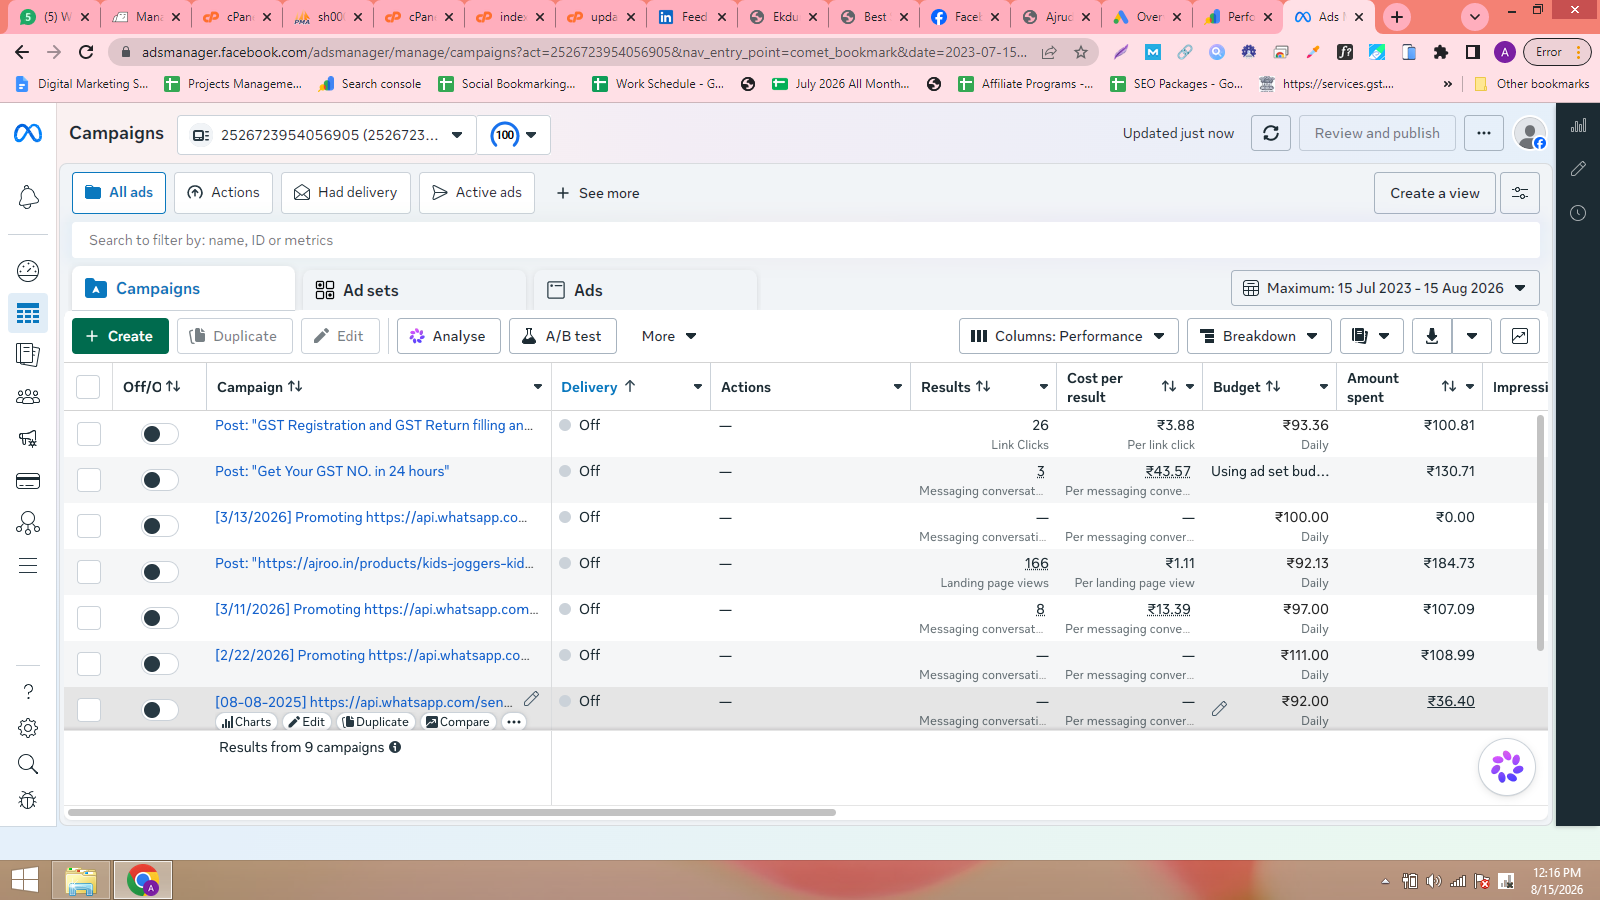Open notifications bell in left sidebar
Image resolution: width=1600 pixels, height=900 pixels.
pyautogui.click(x=28, y=198)
